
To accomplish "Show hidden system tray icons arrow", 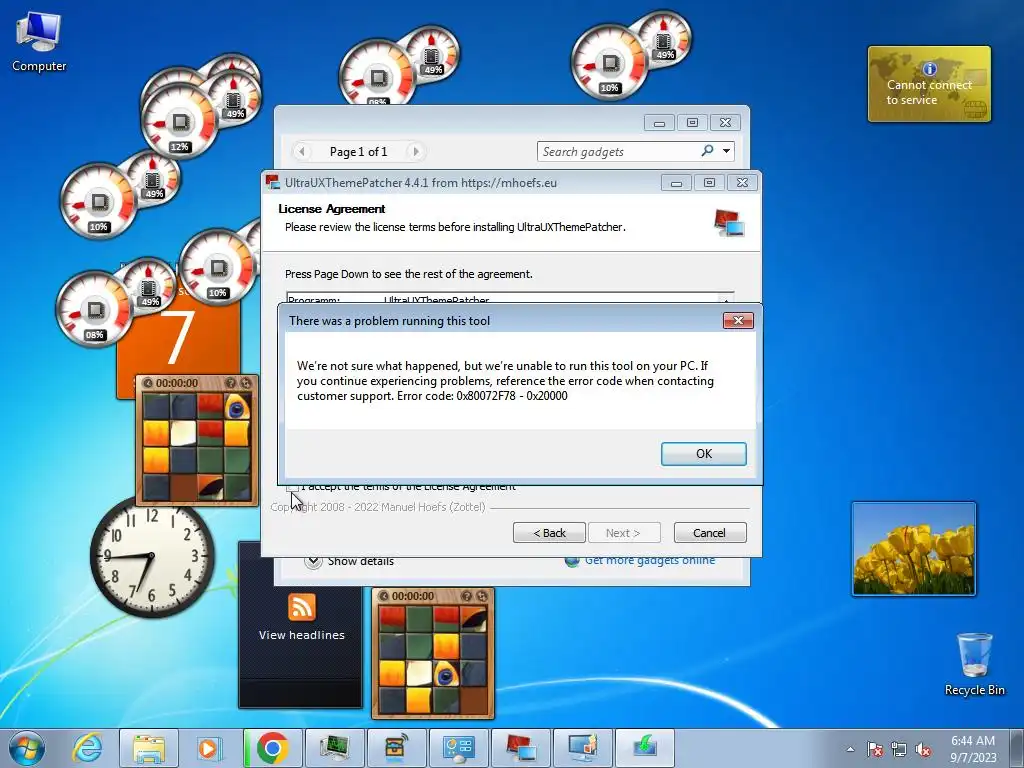I will click(x=850, y=750).
